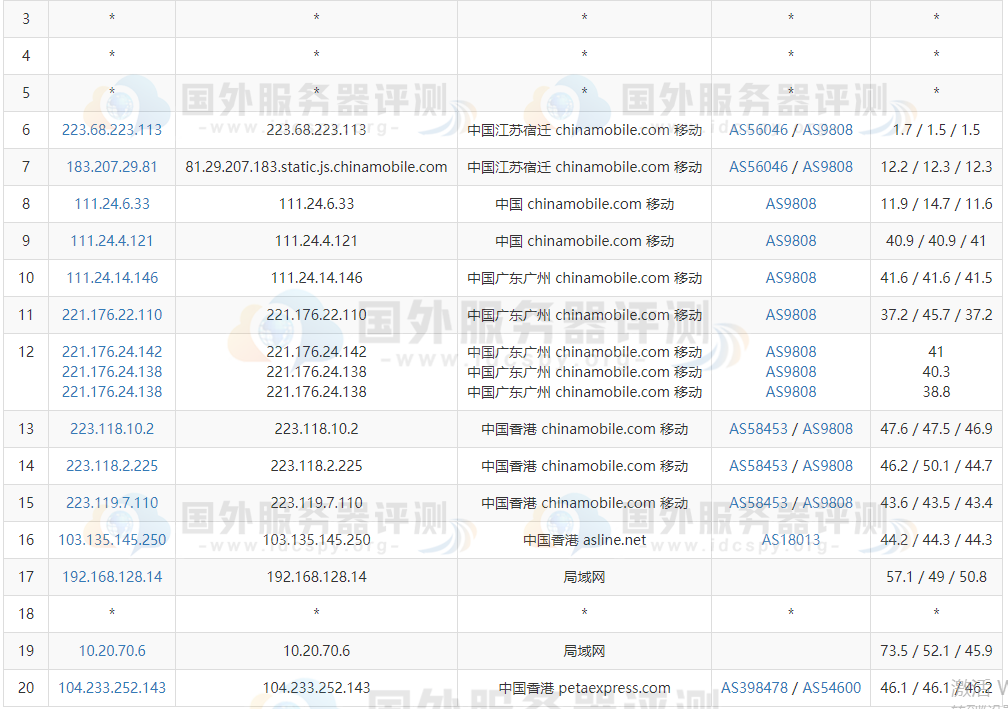Click the AS398478 link in row 20
The image size is (1008, 709).
757,687
